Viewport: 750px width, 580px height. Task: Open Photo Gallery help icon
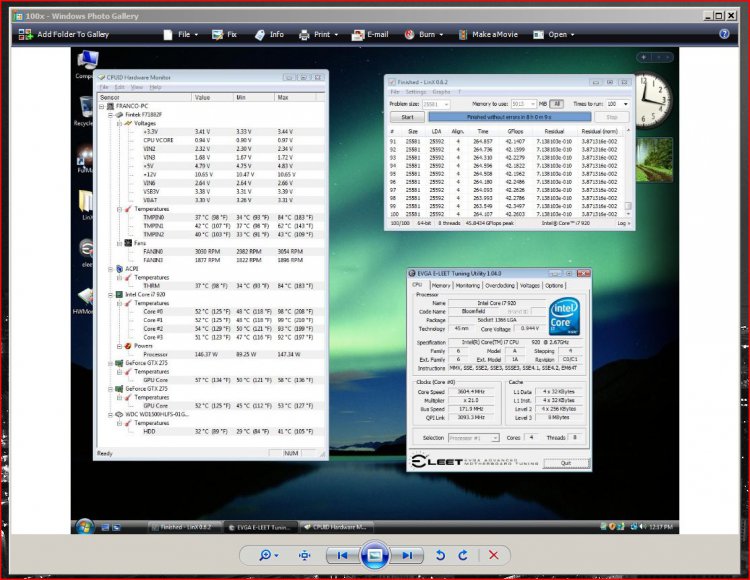point(724,34)
